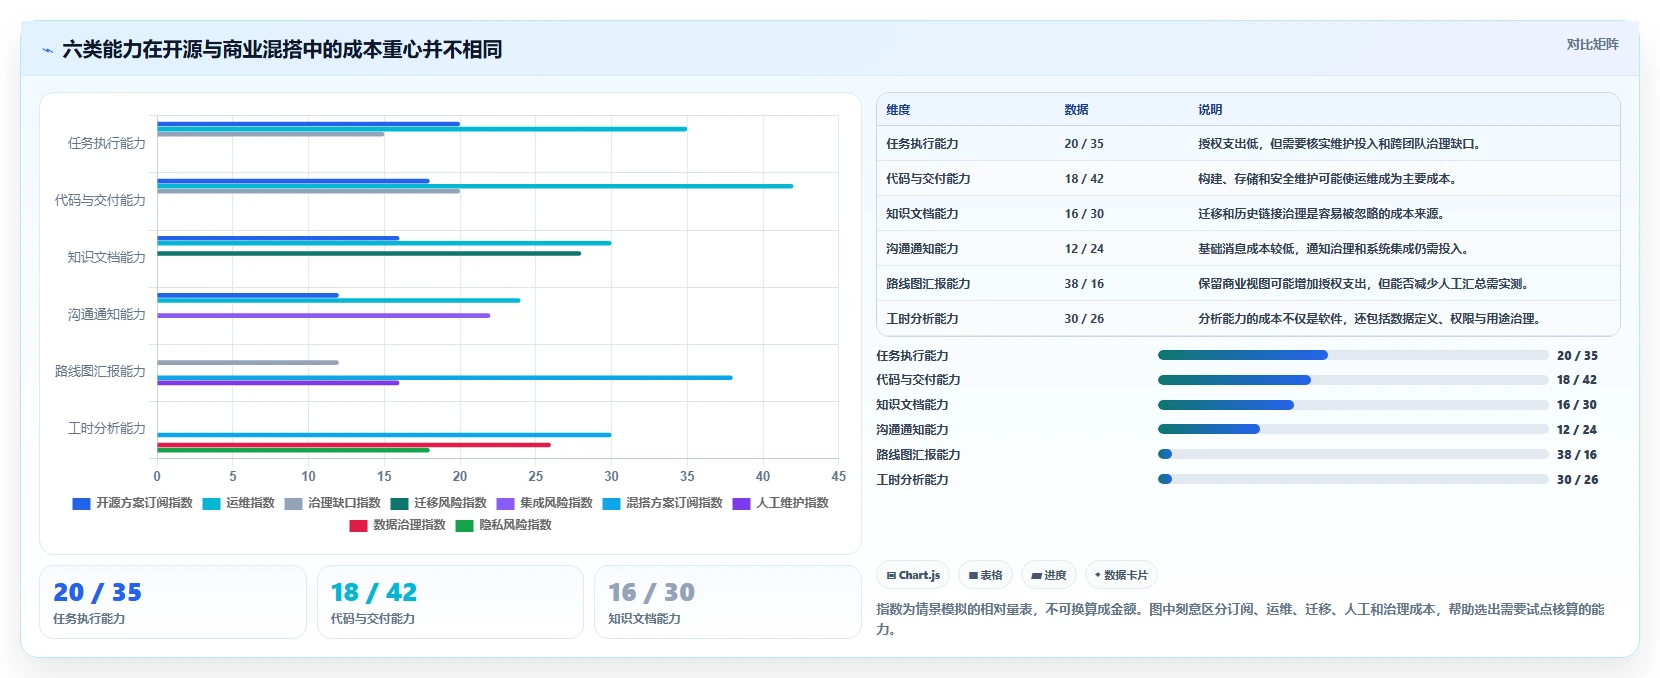Click the 工时分析能力 chart axis label
Image resolution: width=1660 pixels, height=678 pixels.
point(106,428)
